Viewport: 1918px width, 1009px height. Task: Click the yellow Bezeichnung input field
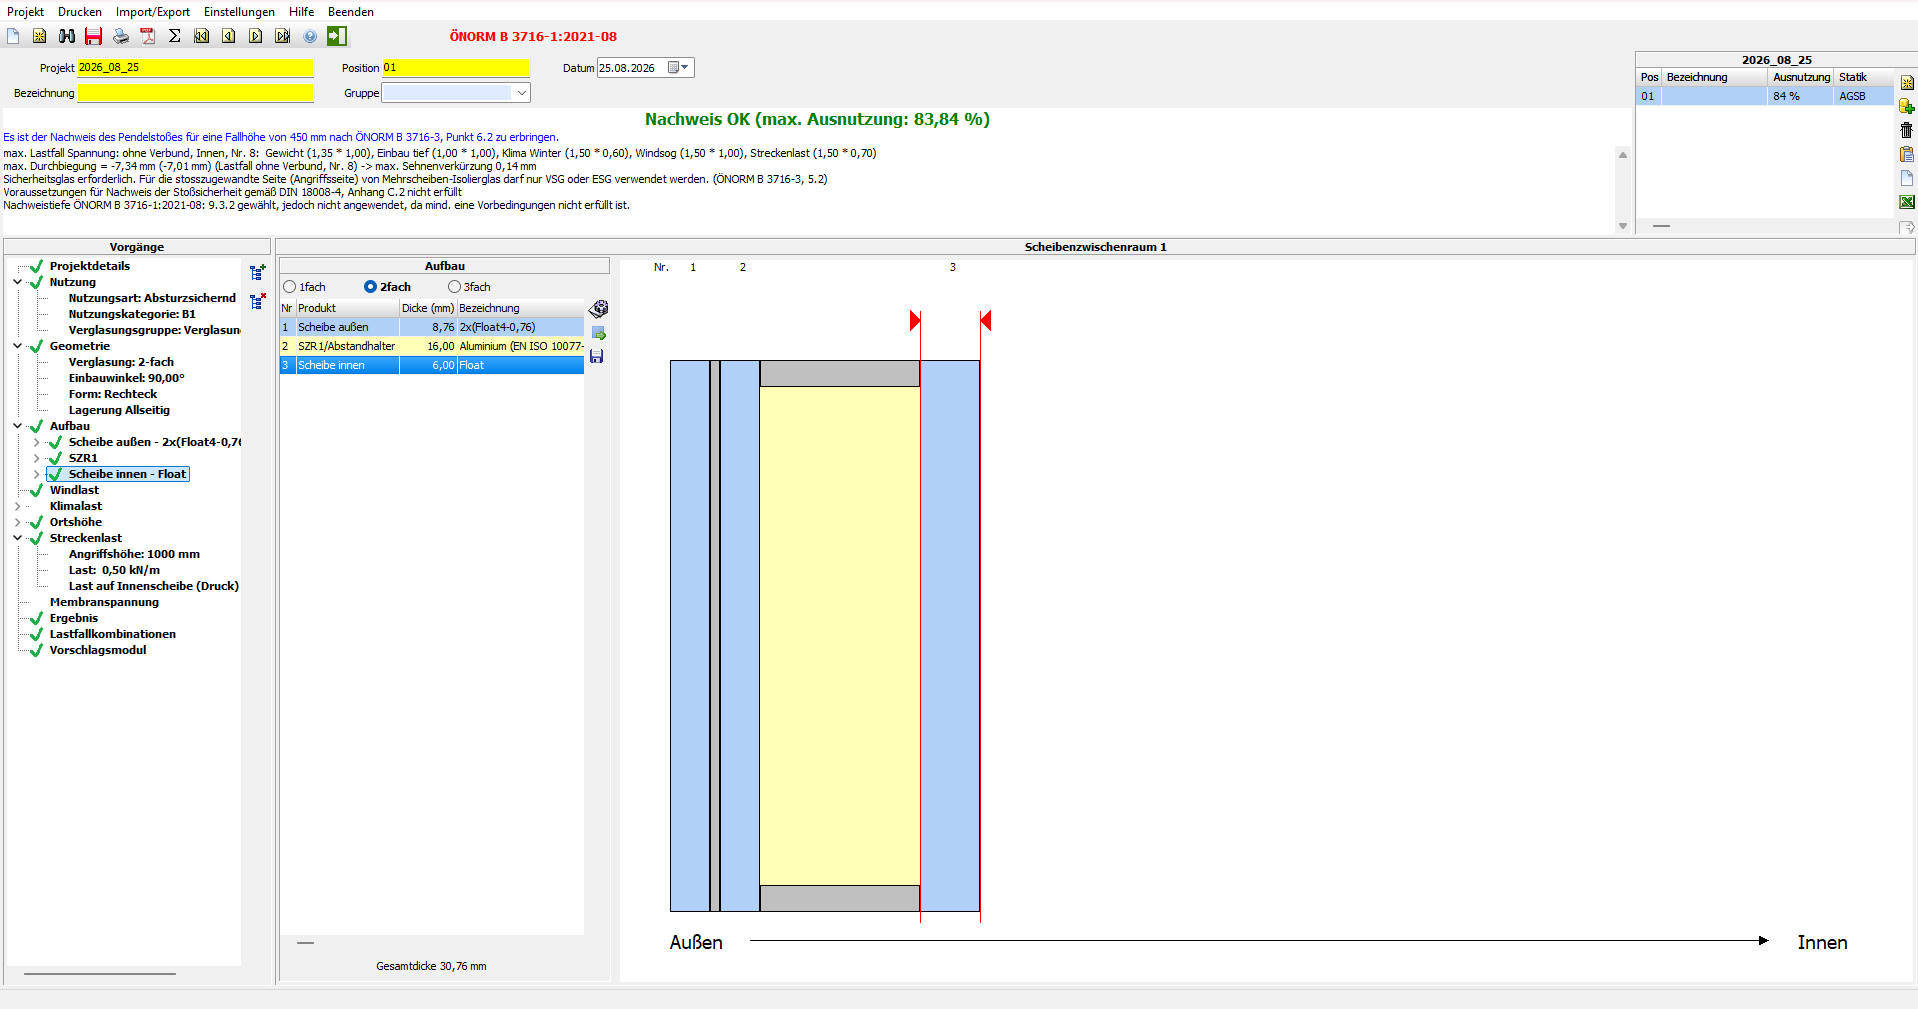pos(196,93)
